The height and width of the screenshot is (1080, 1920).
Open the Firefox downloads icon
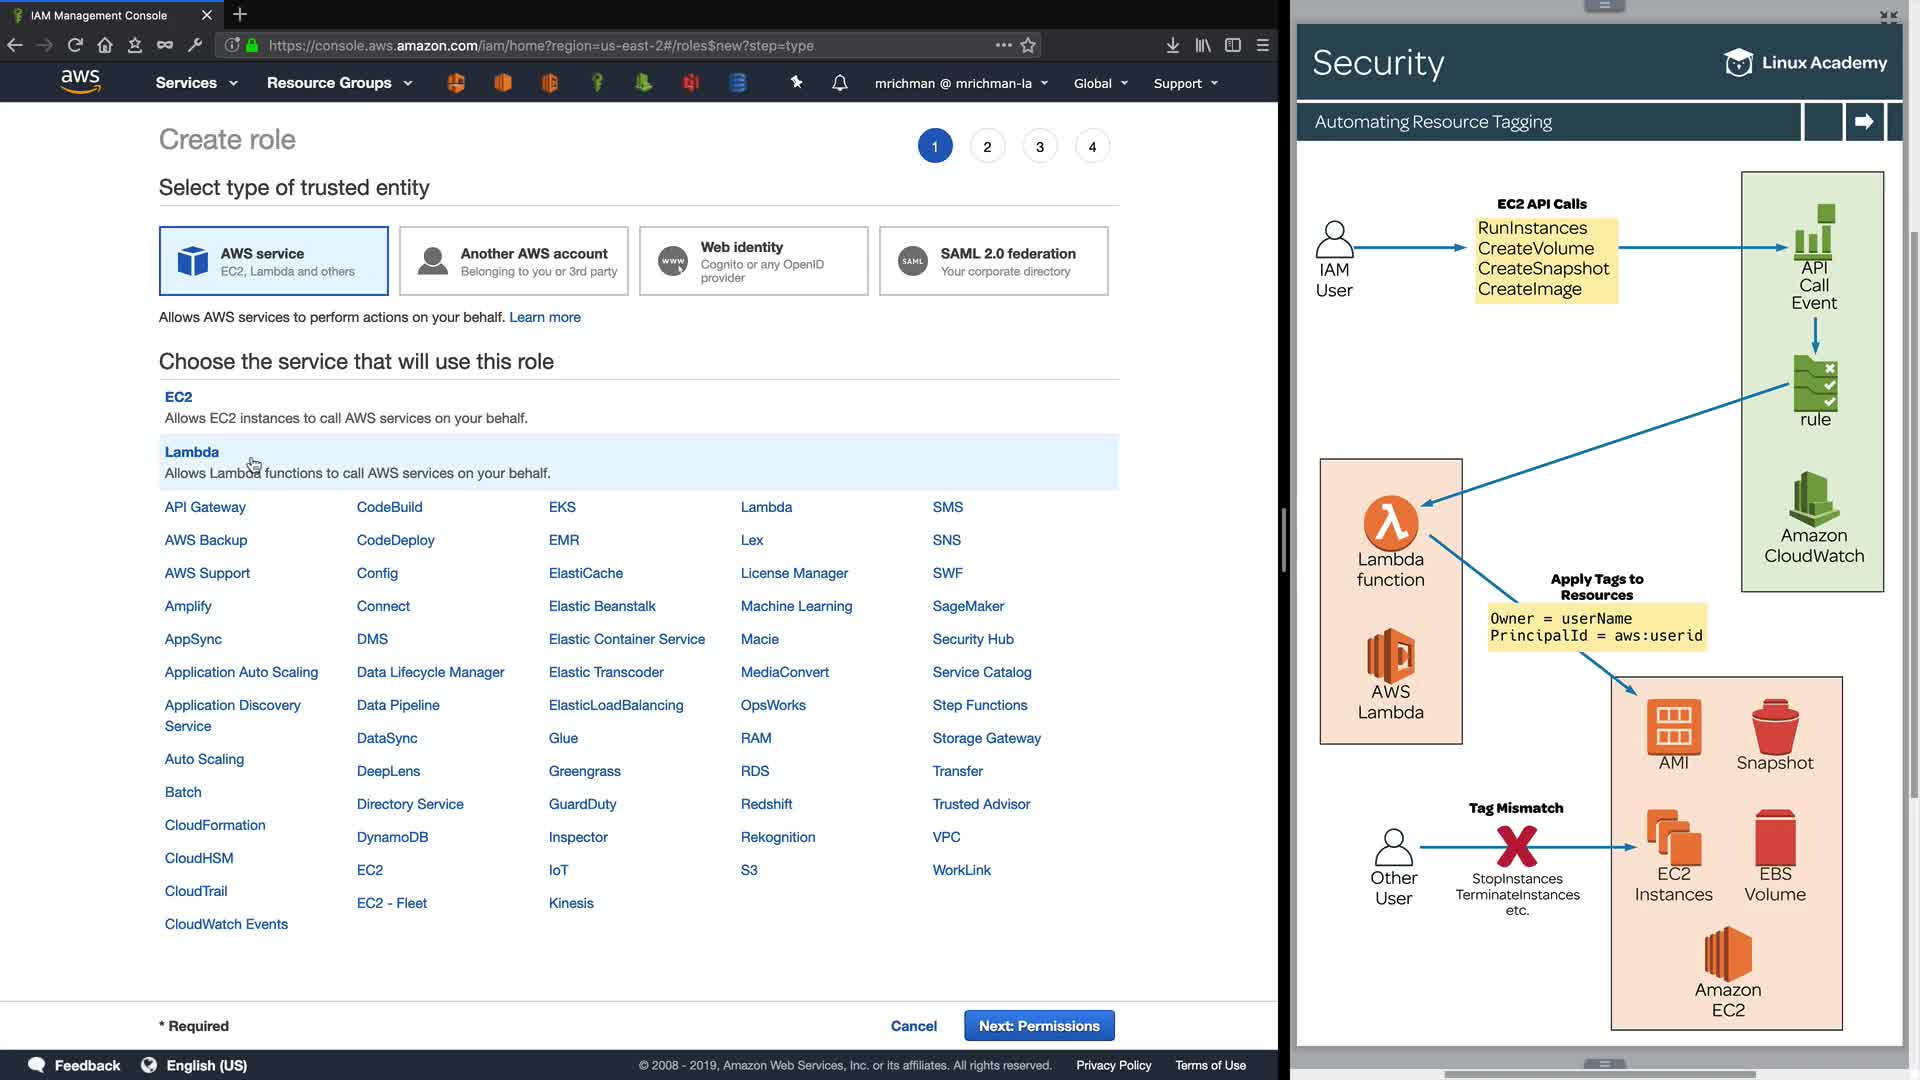pos(1173,45)
